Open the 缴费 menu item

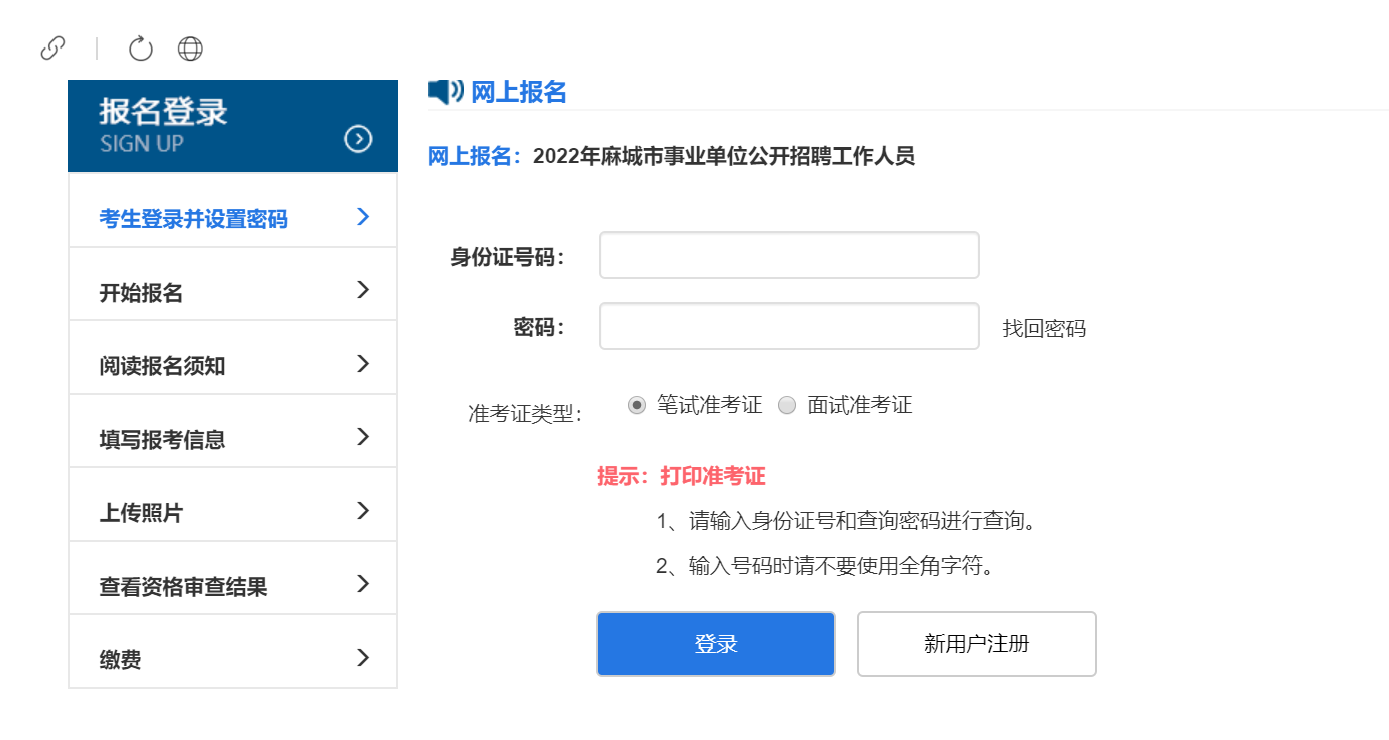tap(233, 652)
